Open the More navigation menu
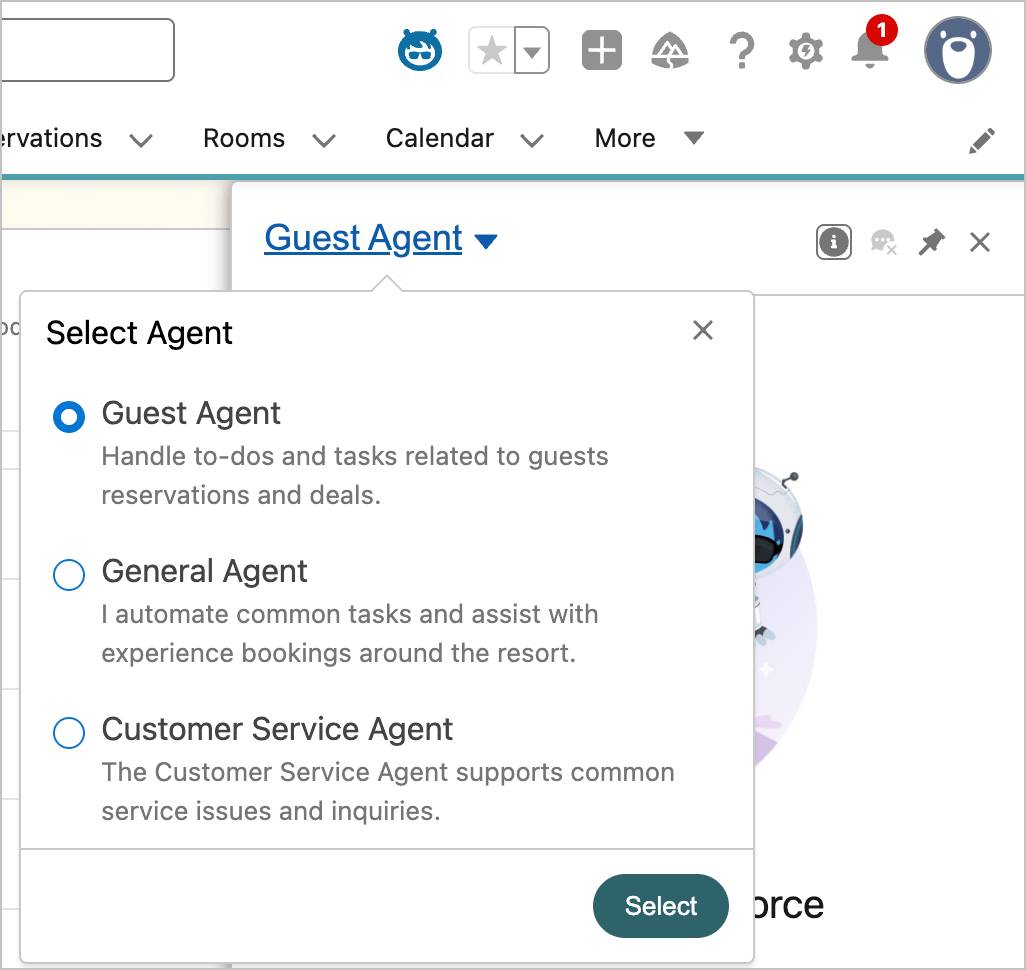This screenshot has height=970, width=1026. (x=648, y=138)
